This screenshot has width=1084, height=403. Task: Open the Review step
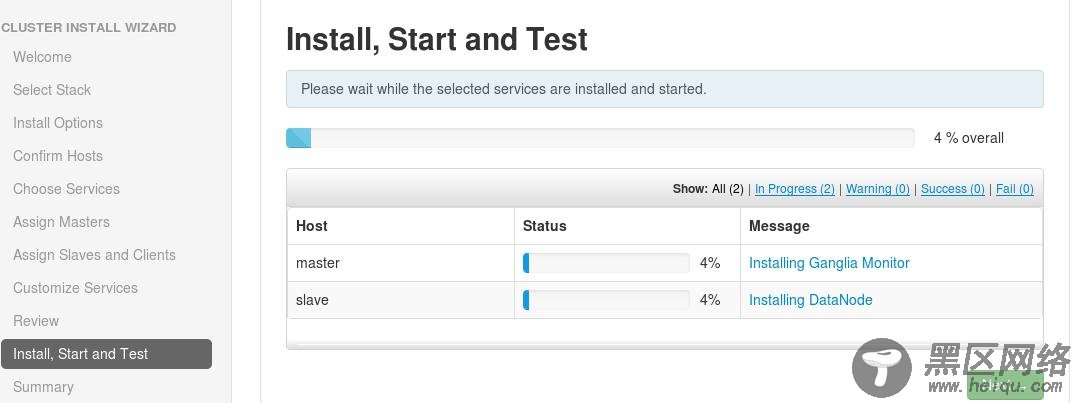(x=36, y=321)
